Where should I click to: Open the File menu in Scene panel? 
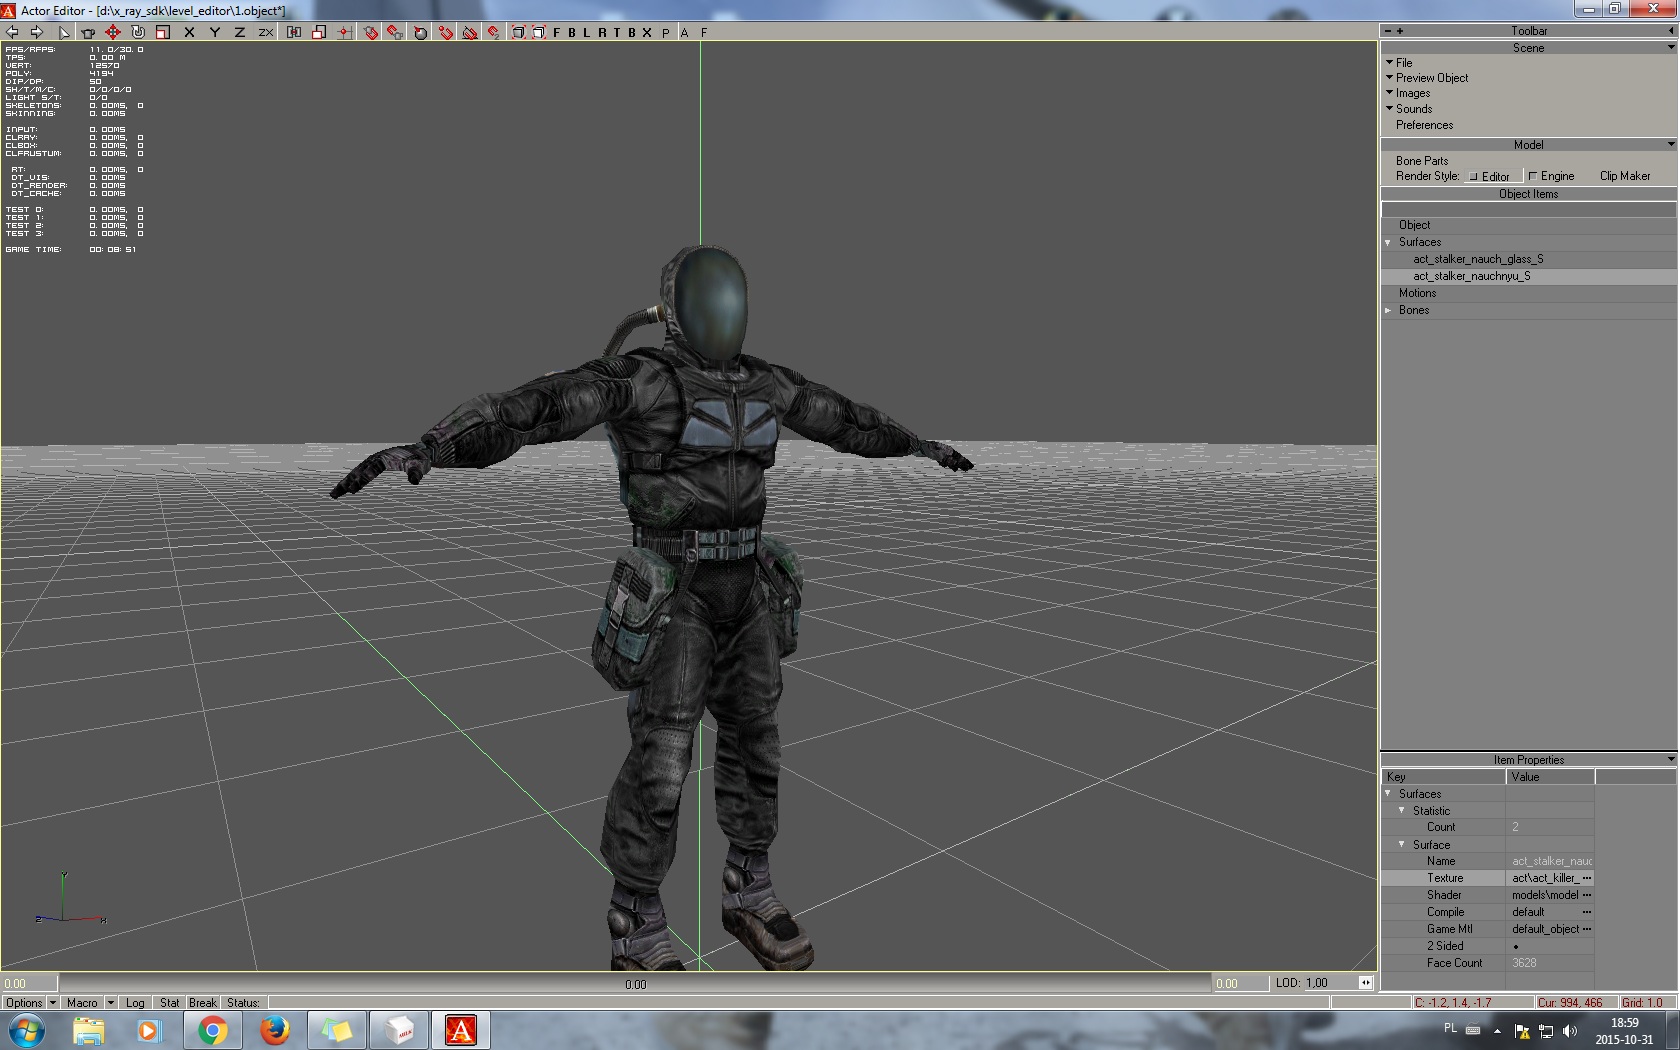click(x=1404, y=62)
